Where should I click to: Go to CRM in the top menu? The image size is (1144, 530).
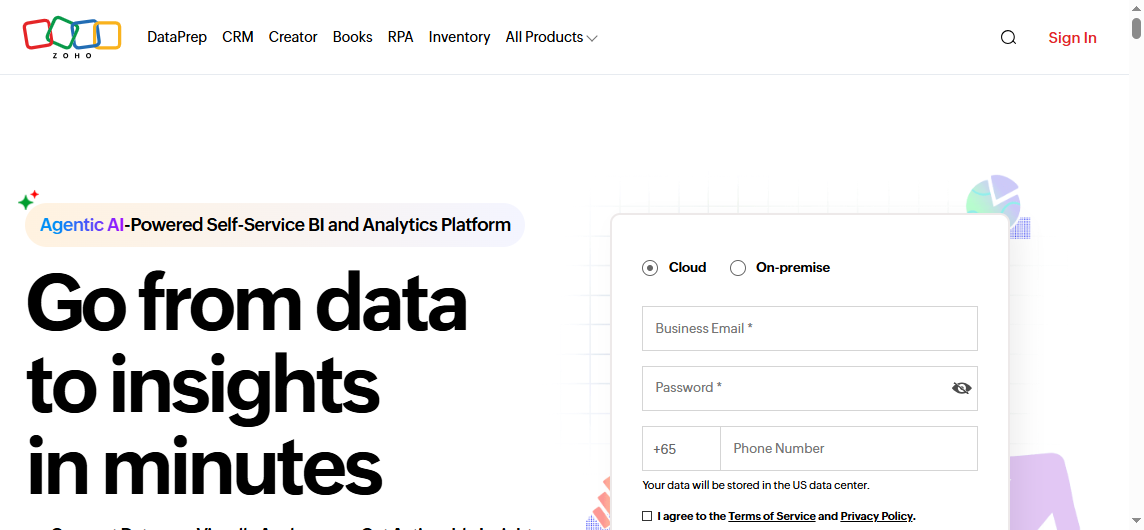tap(238, 37)
